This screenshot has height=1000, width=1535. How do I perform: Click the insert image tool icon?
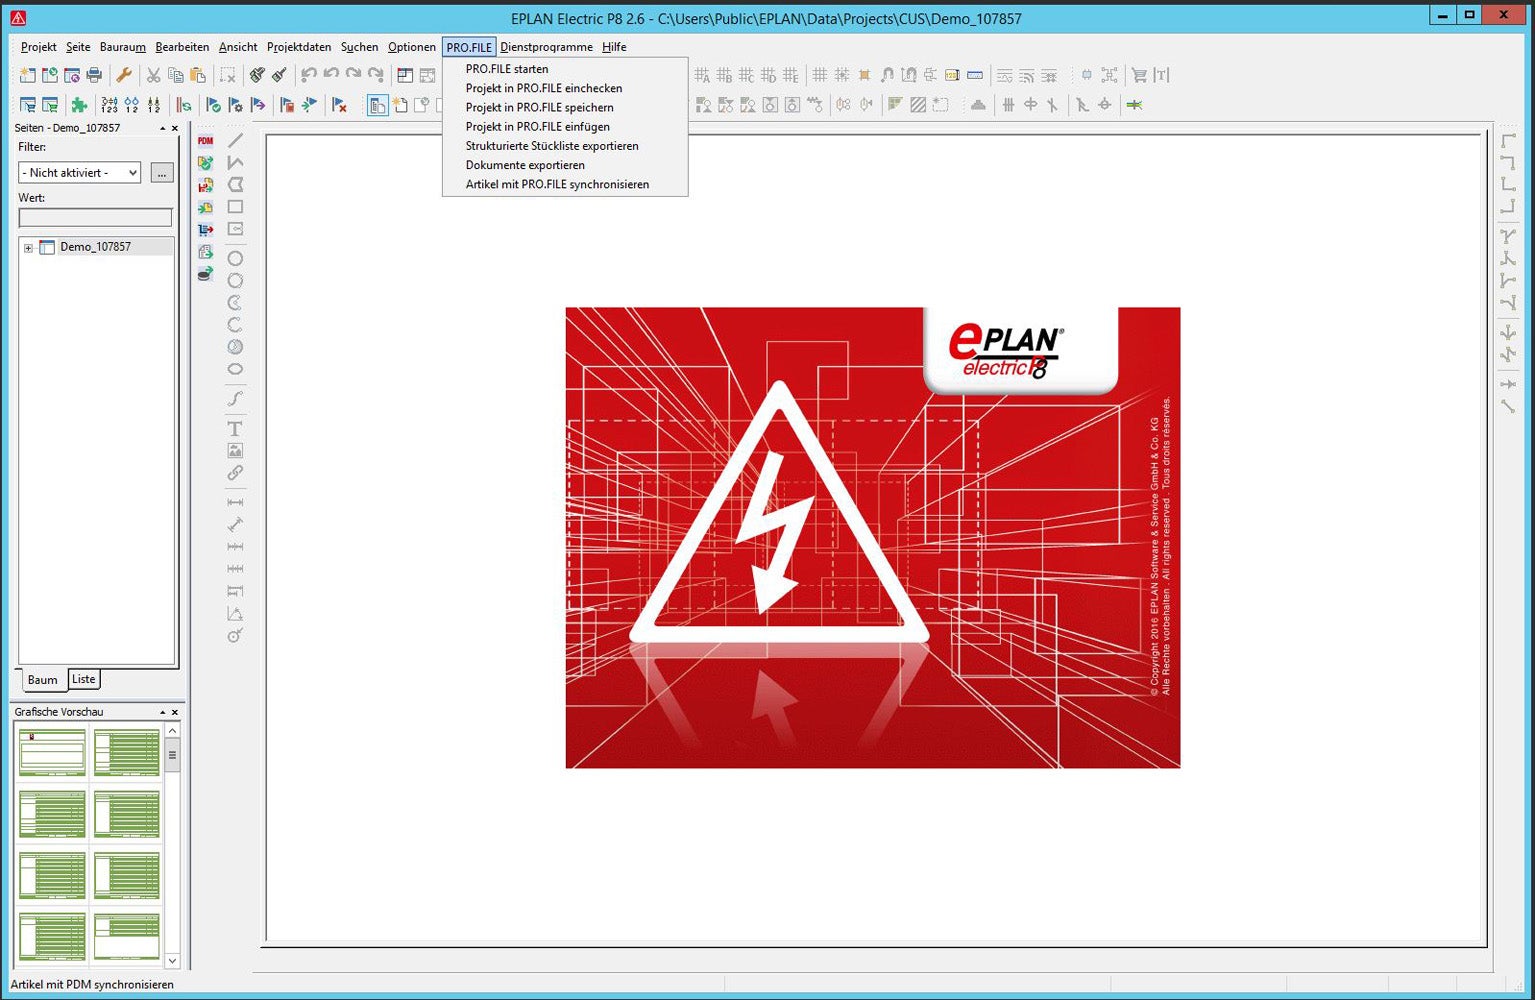tap(235, 451)
